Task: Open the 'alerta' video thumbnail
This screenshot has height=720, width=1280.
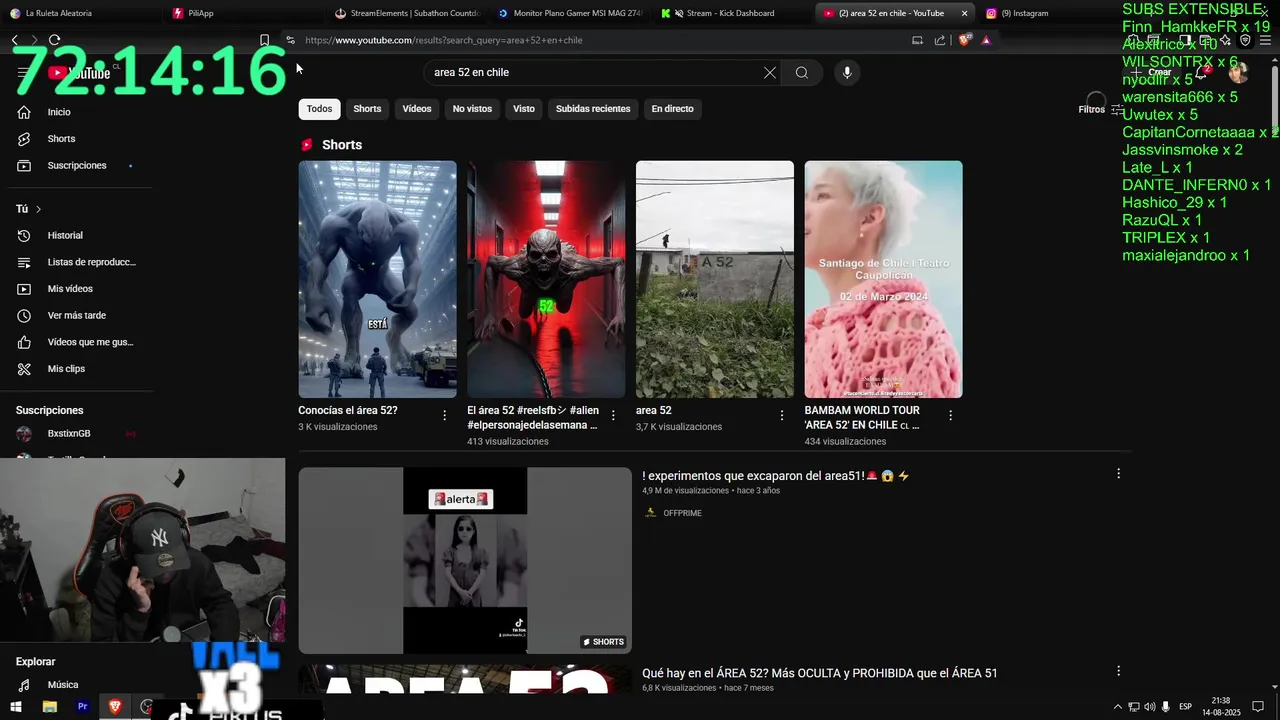Action: coord(465,560)
